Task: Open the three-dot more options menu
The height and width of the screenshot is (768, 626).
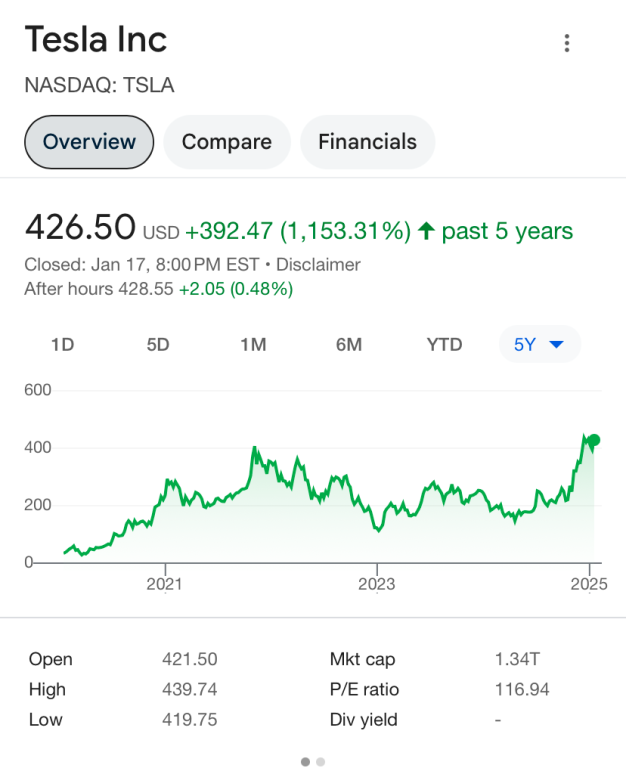Action: (x=567, y=43)
